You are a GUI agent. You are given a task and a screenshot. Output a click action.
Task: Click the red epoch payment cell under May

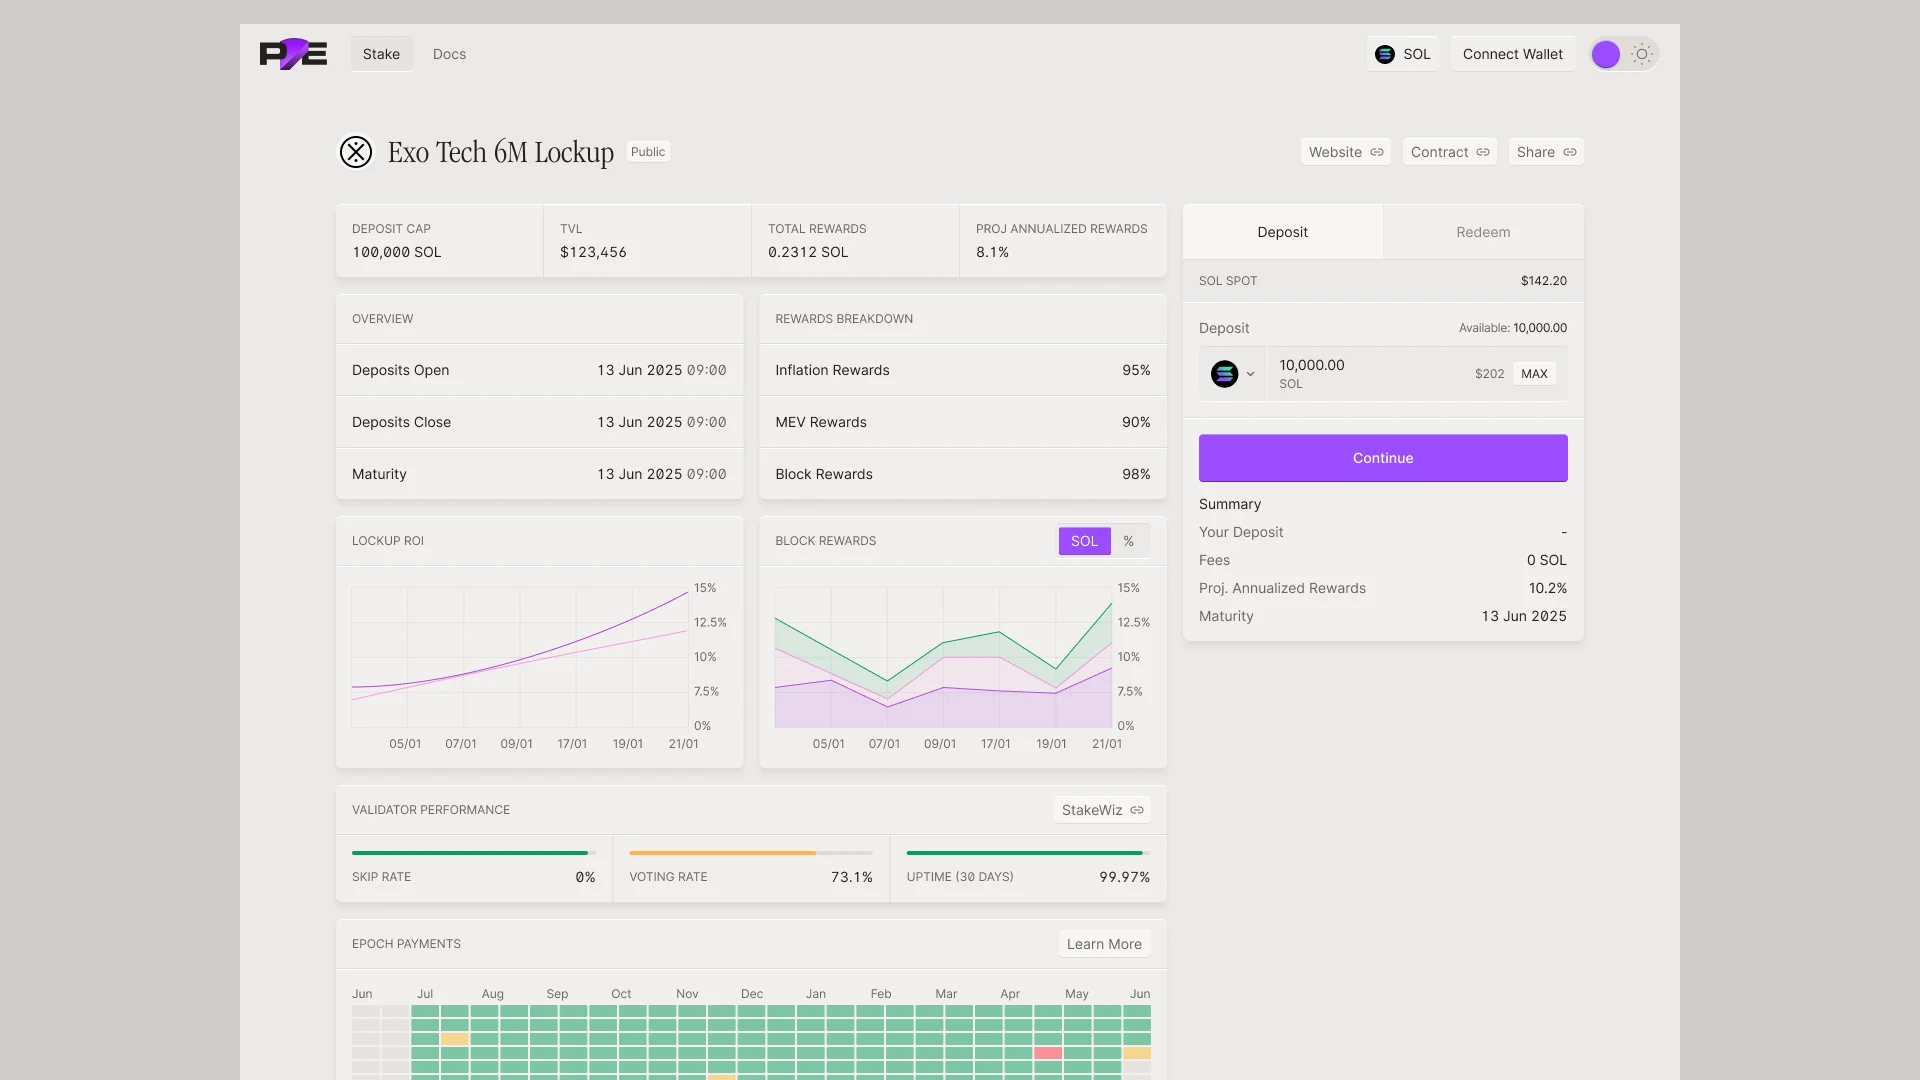click(x=1048, y=1053)
